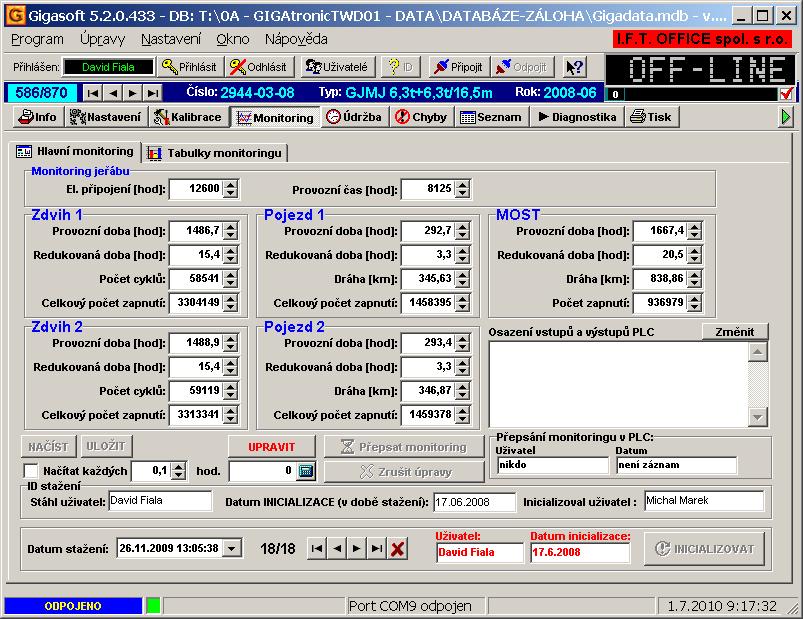Click the Přihlásit login button
The height and width of the screenshot is (619, 803).
coord(189,67)
